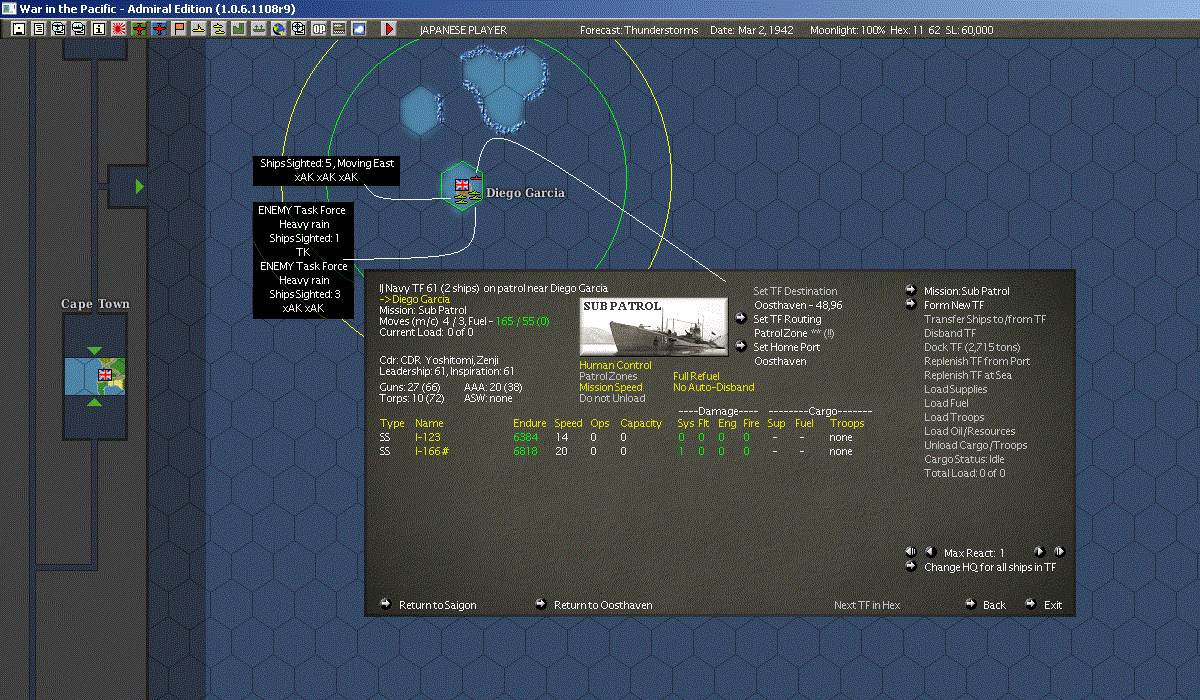Click commander CDR Yoshitomi, Zenji line
The image size is (1200, 700).
(x=439, y=360)
